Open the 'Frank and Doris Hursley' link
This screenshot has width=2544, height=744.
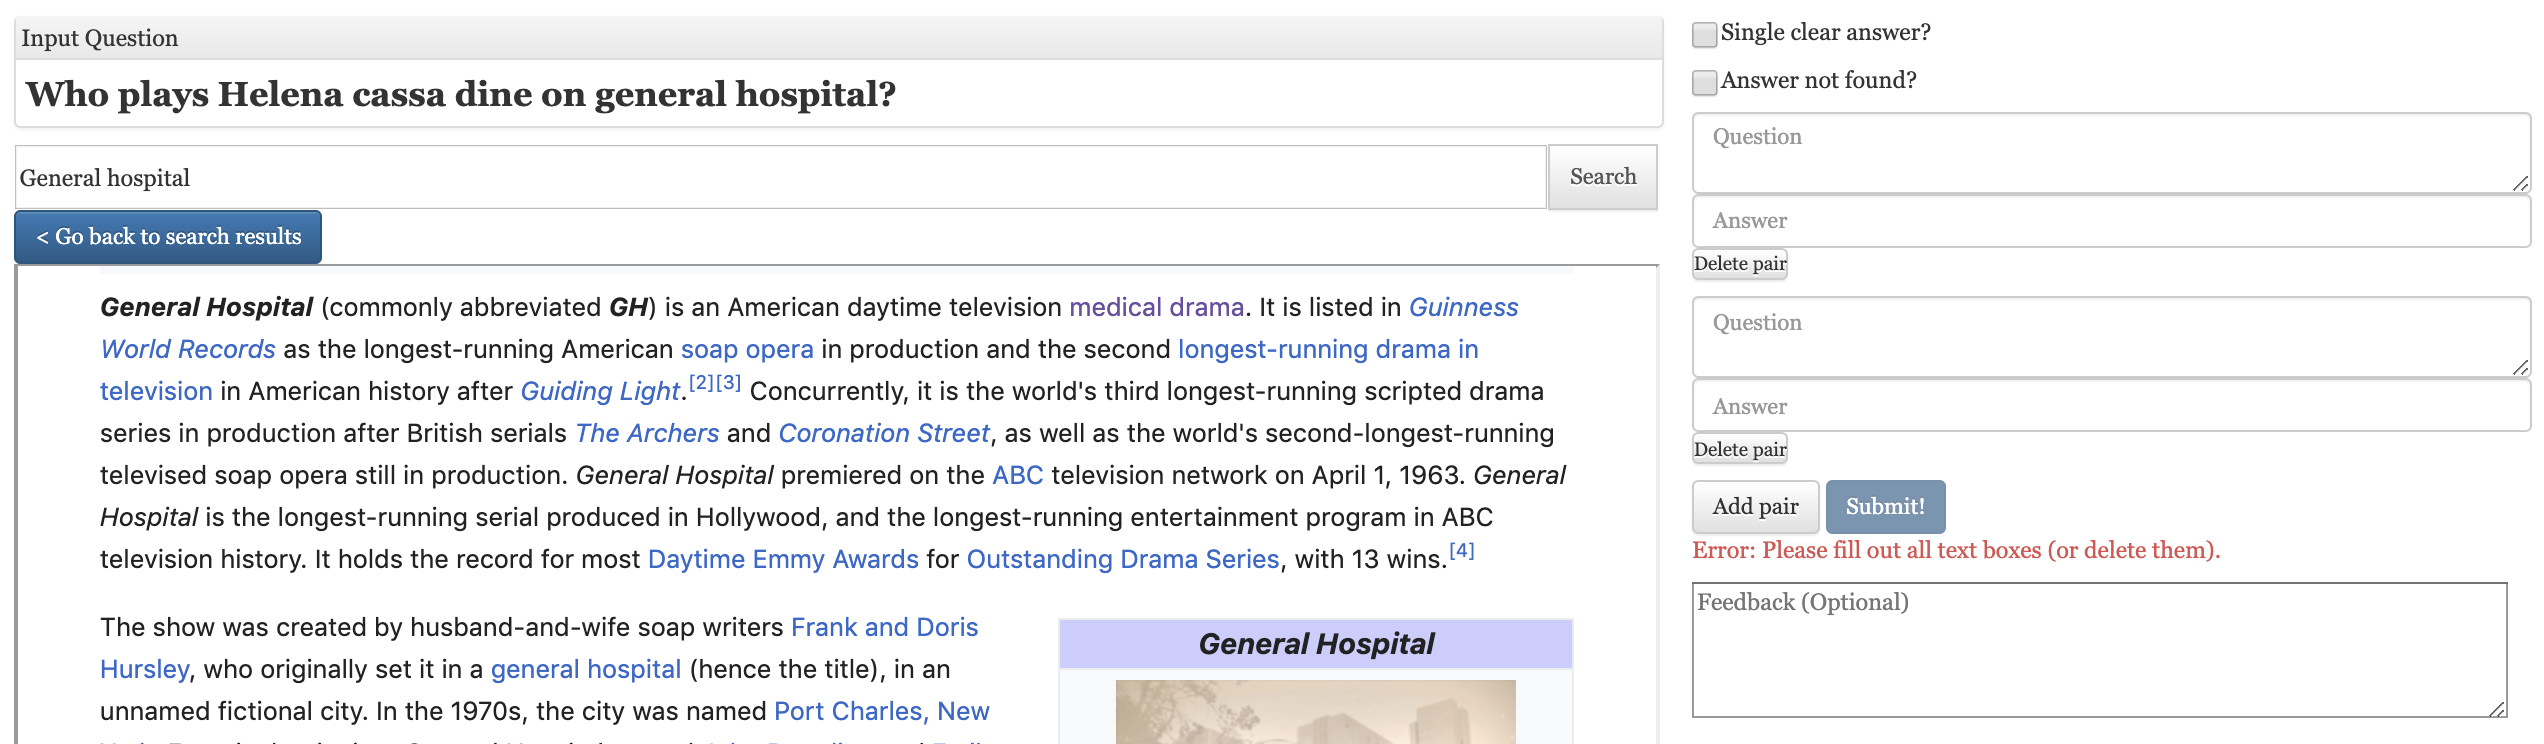coord(884,627)
